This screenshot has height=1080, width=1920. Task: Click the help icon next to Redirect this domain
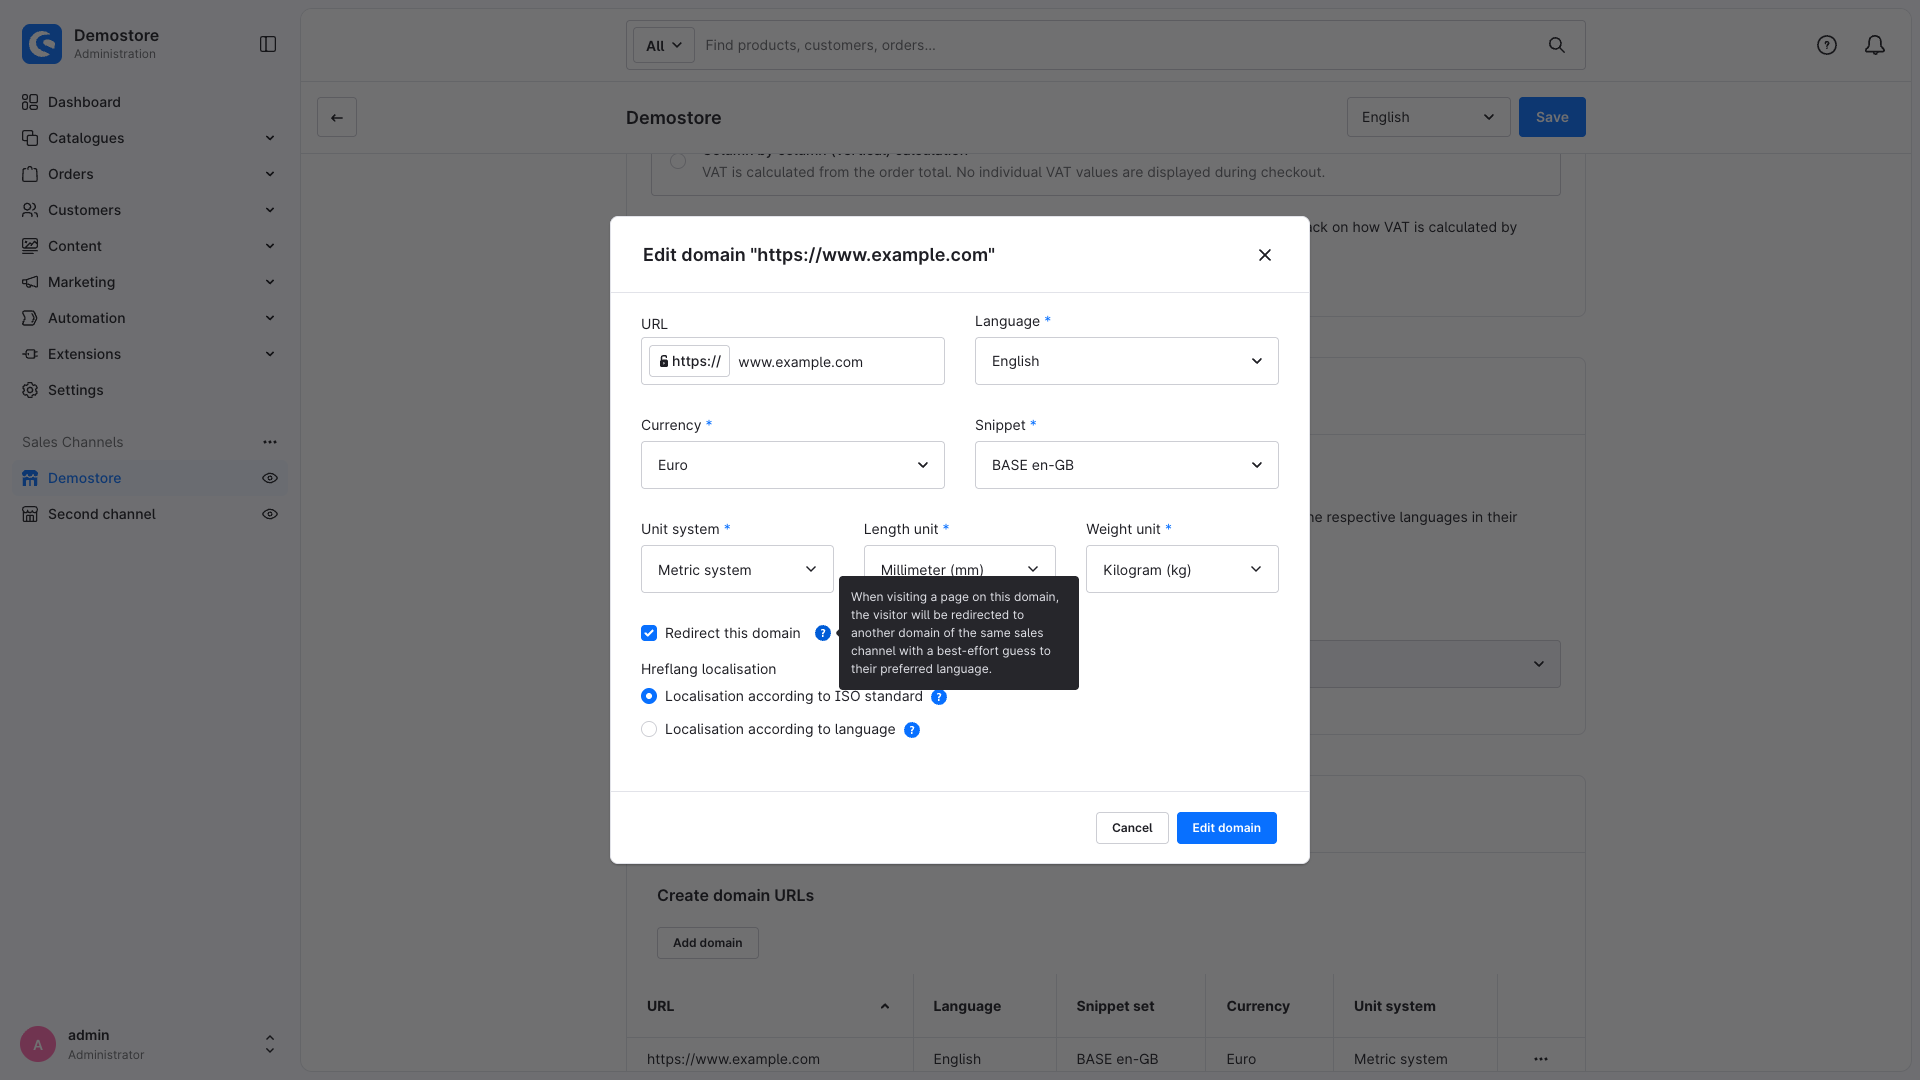pyautogui.click(x=823, y=633)
